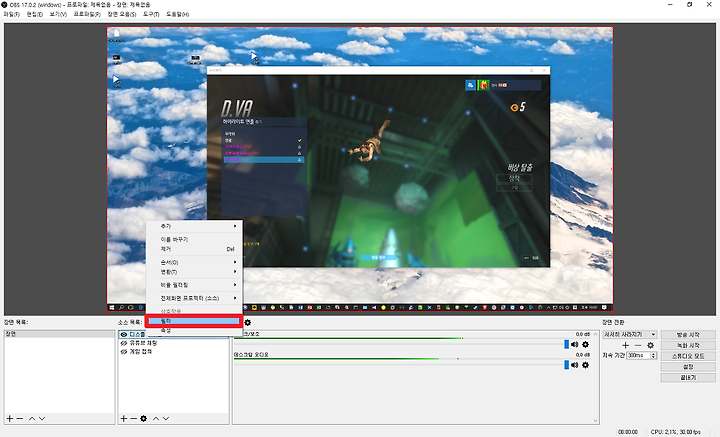Click the mixer scrollbar up arrow

[x=596, y=334]
